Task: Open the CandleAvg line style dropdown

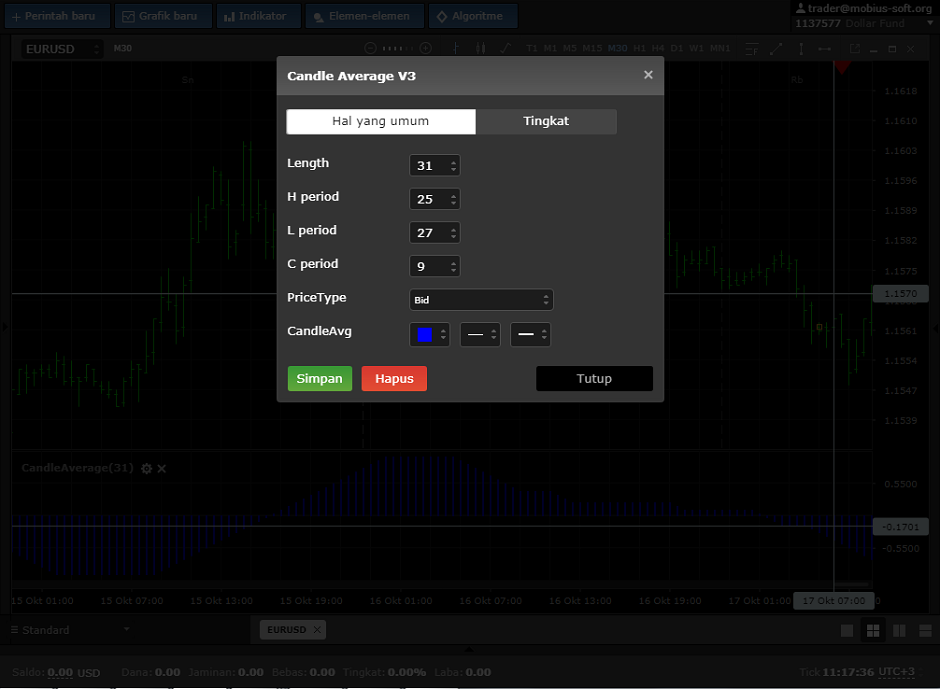Action: point(480,334)
